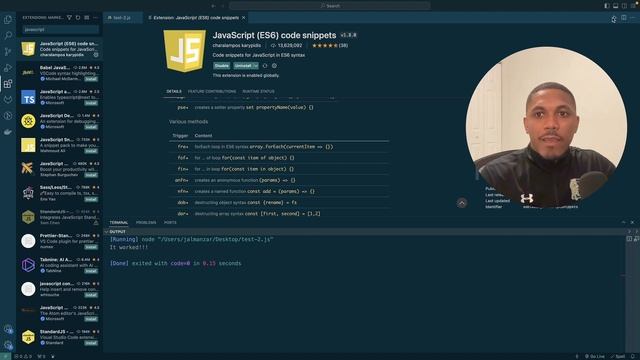Open the Extensions view in activity bar
Viewport: 640px width, 360px height.
coord(8,84)
